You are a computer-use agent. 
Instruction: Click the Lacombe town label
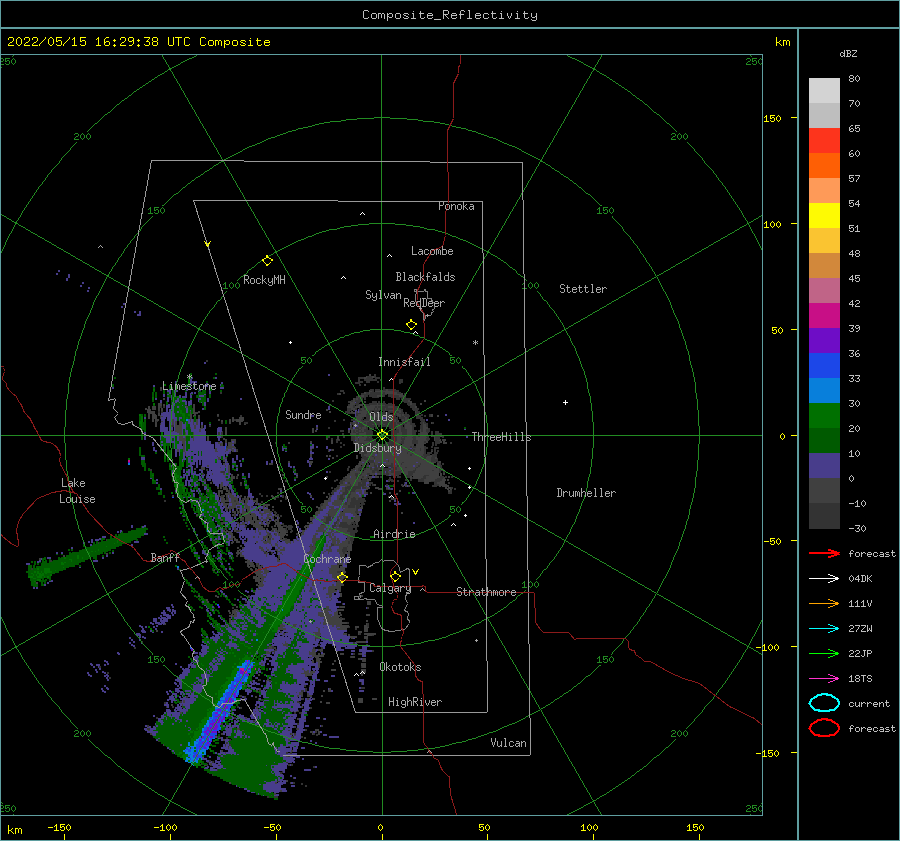pyautogui.click(x=432, y=251)
